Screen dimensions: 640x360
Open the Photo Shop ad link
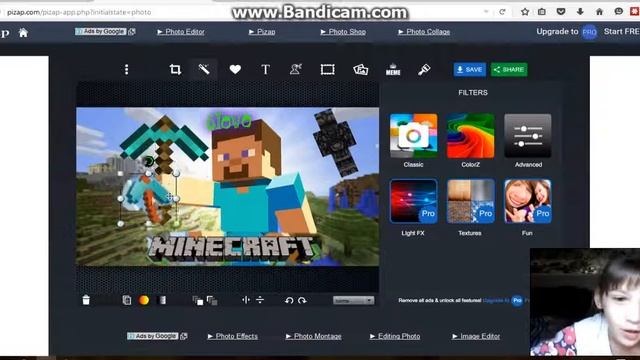[343, 31]
